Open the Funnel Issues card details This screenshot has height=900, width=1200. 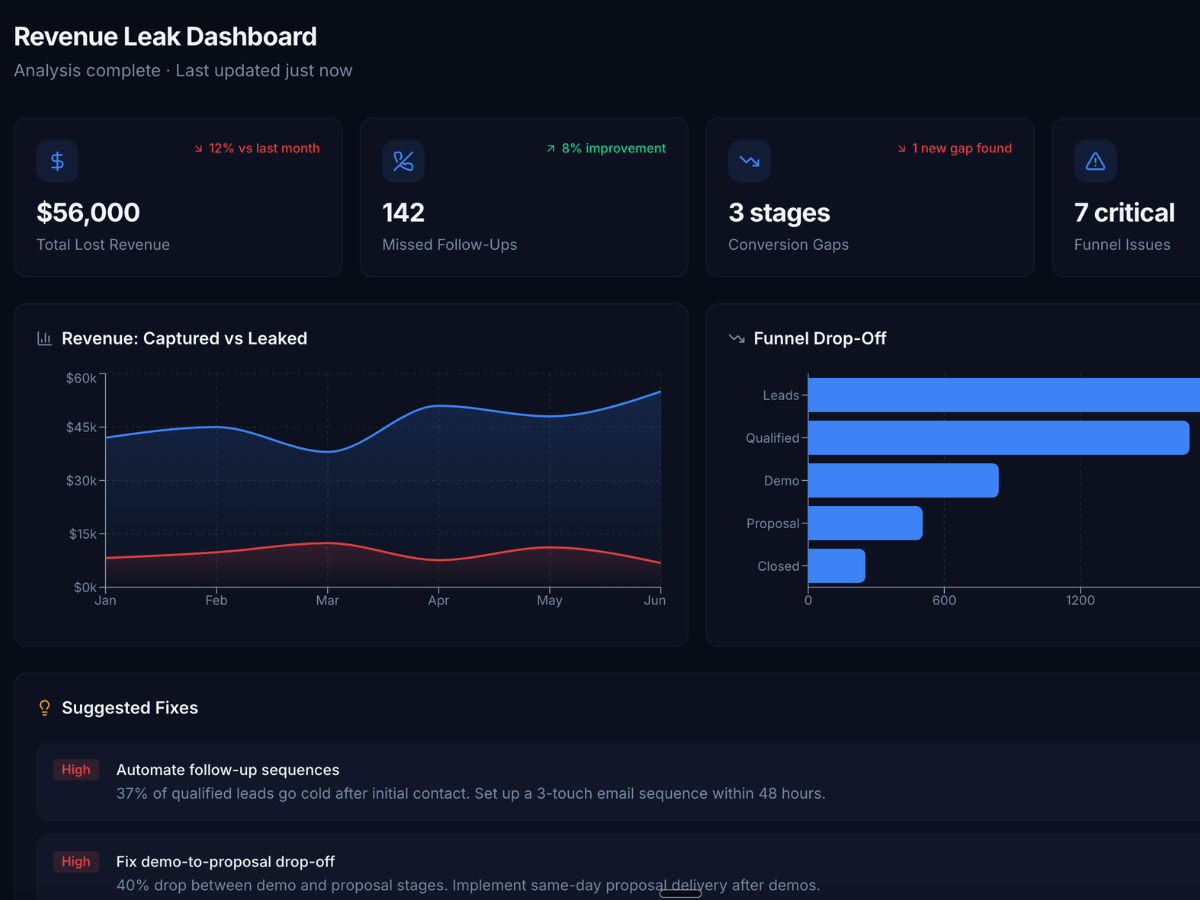pos(1124,197)
